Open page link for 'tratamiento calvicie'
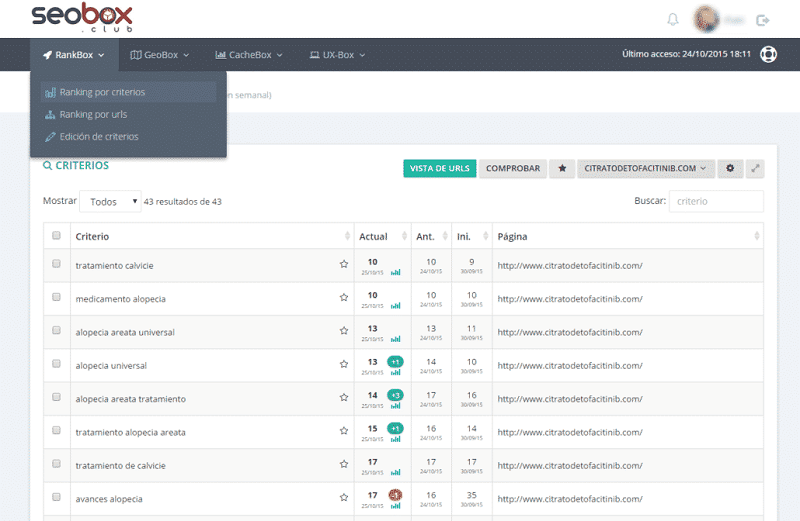Image resolution: width=800 pixels, height=521 pixels. click(570, 265)
